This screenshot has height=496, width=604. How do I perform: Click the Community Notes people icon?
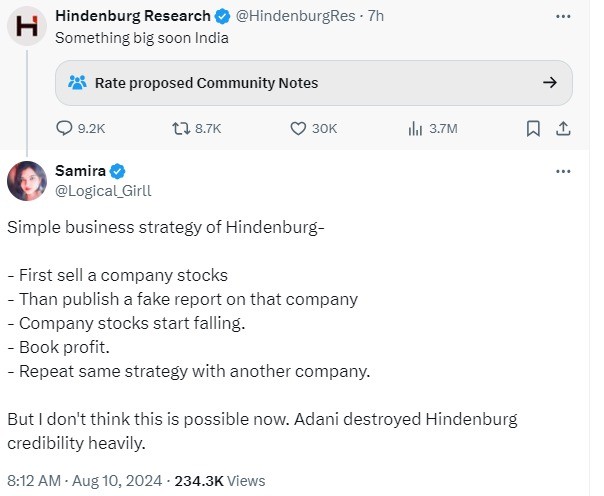point(77,83)
